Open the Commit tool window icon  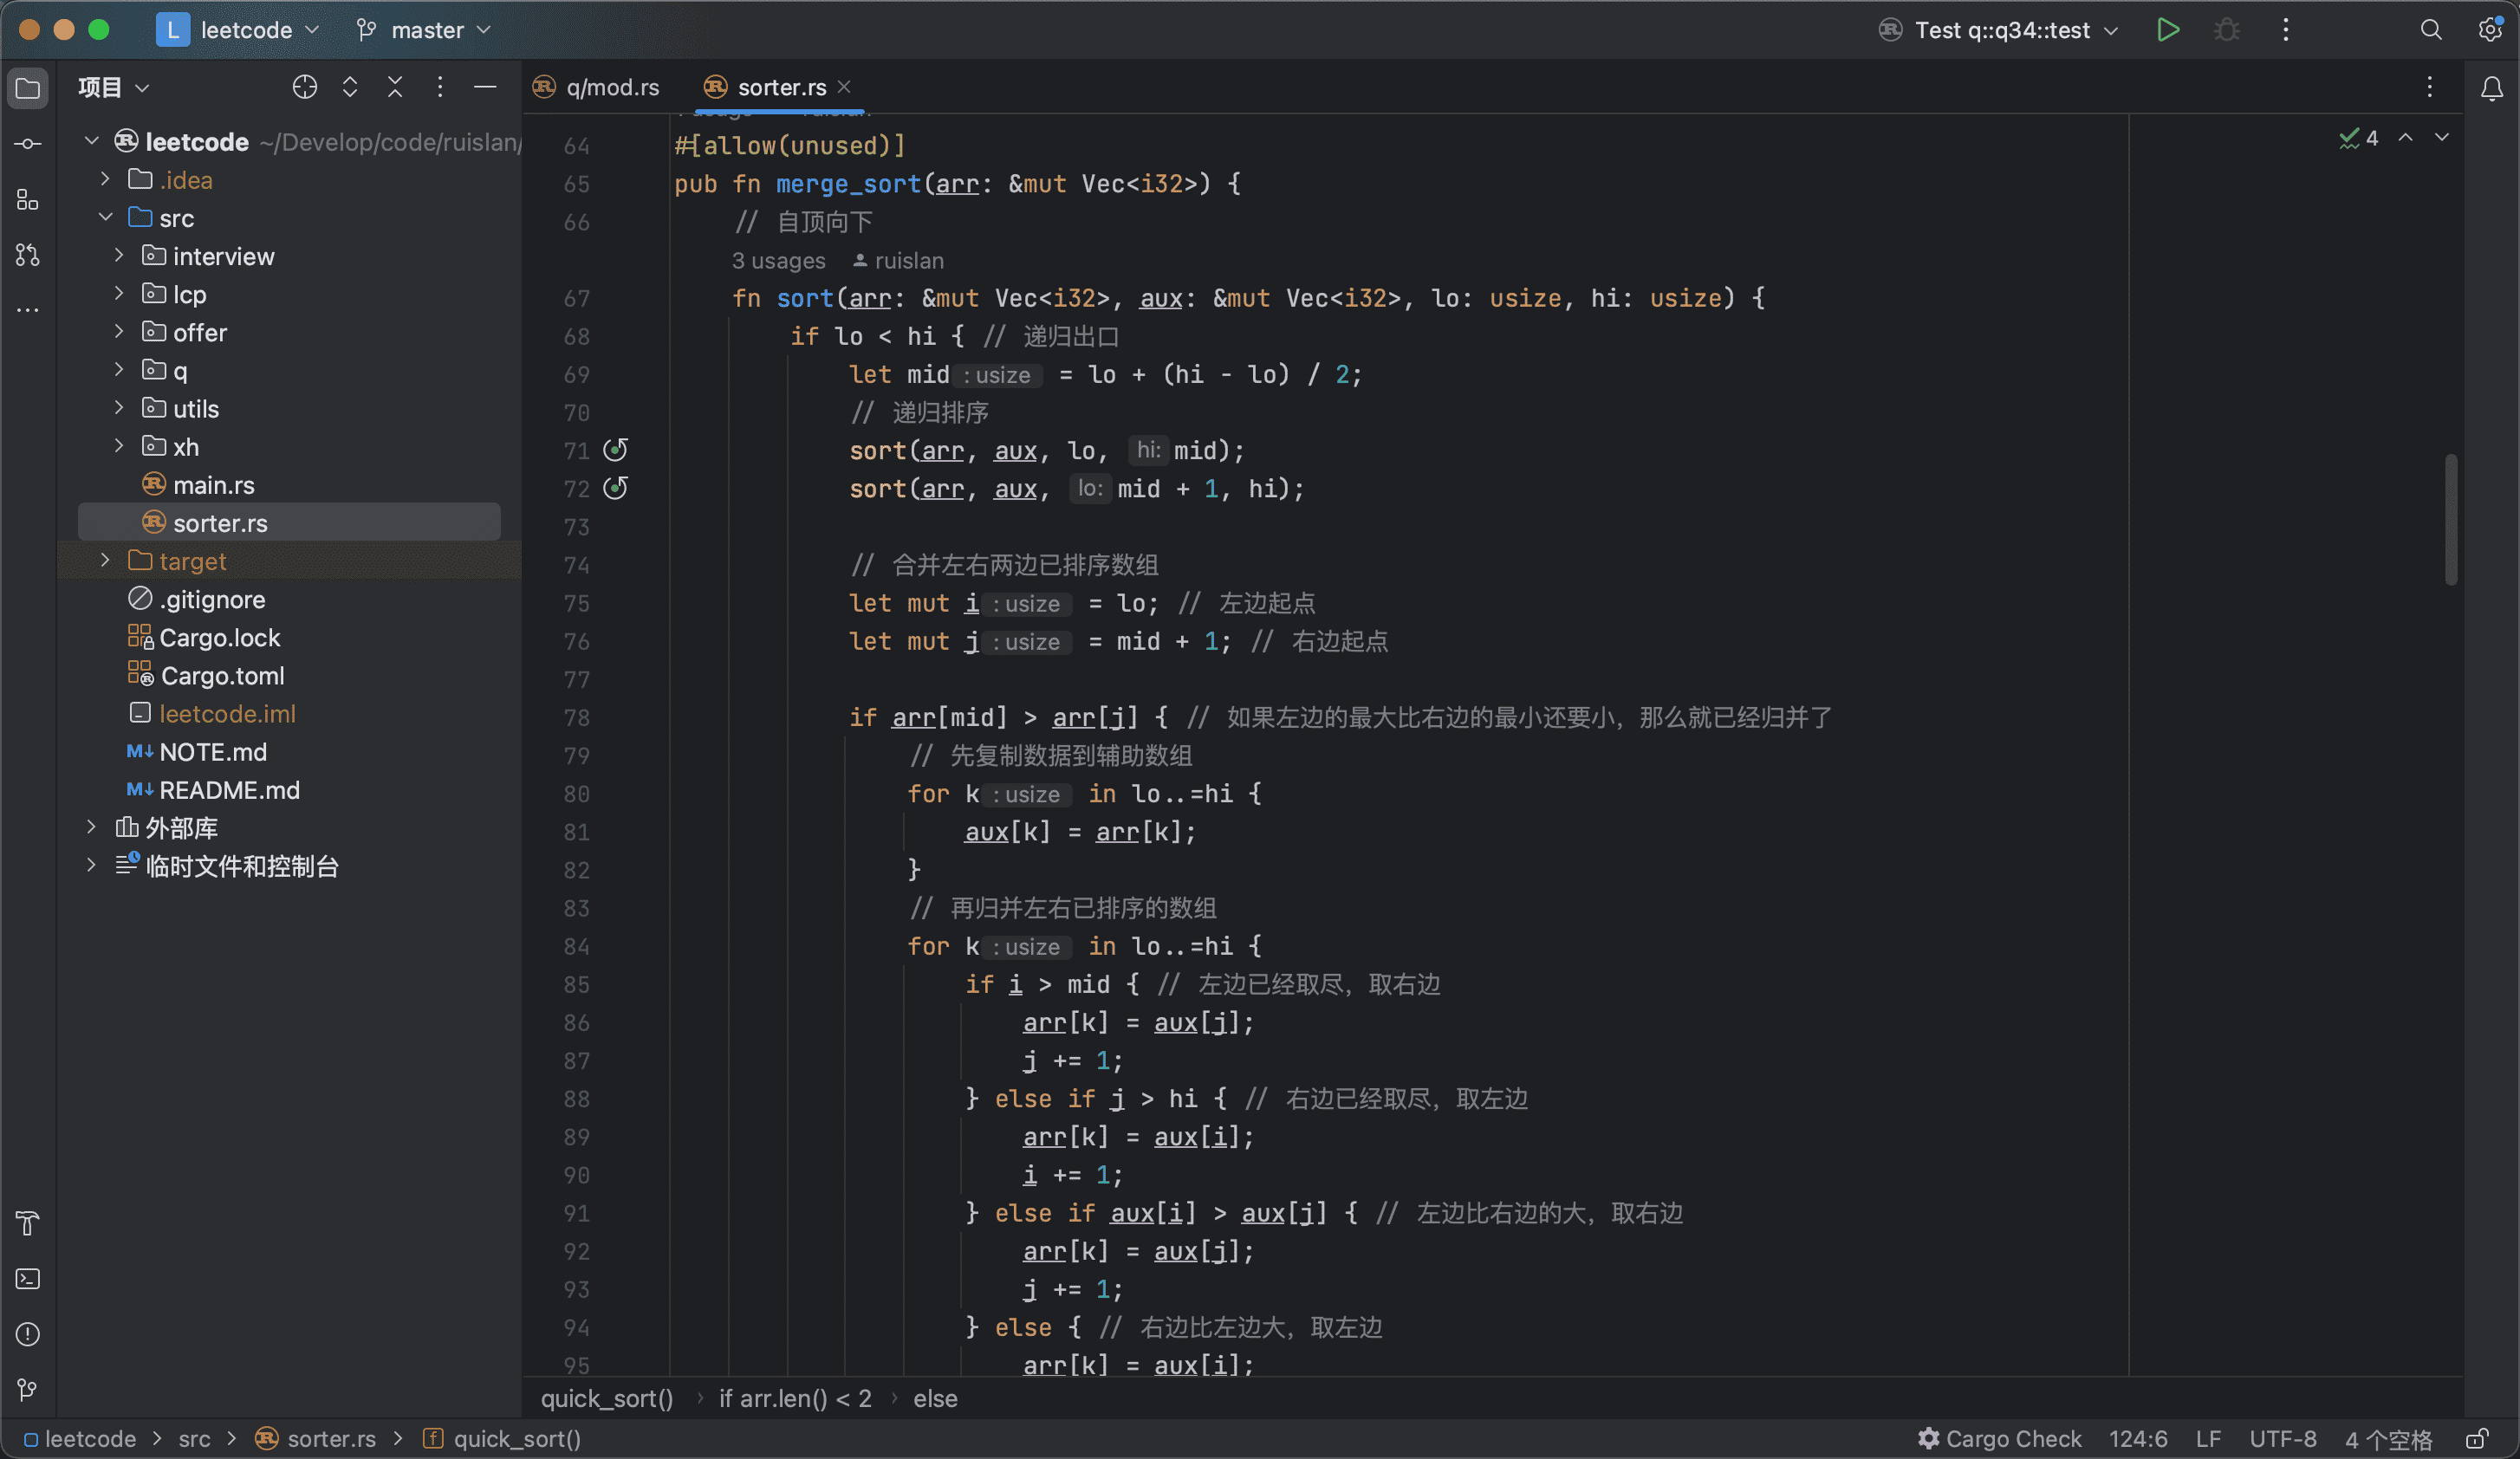(x=28, y=144)
